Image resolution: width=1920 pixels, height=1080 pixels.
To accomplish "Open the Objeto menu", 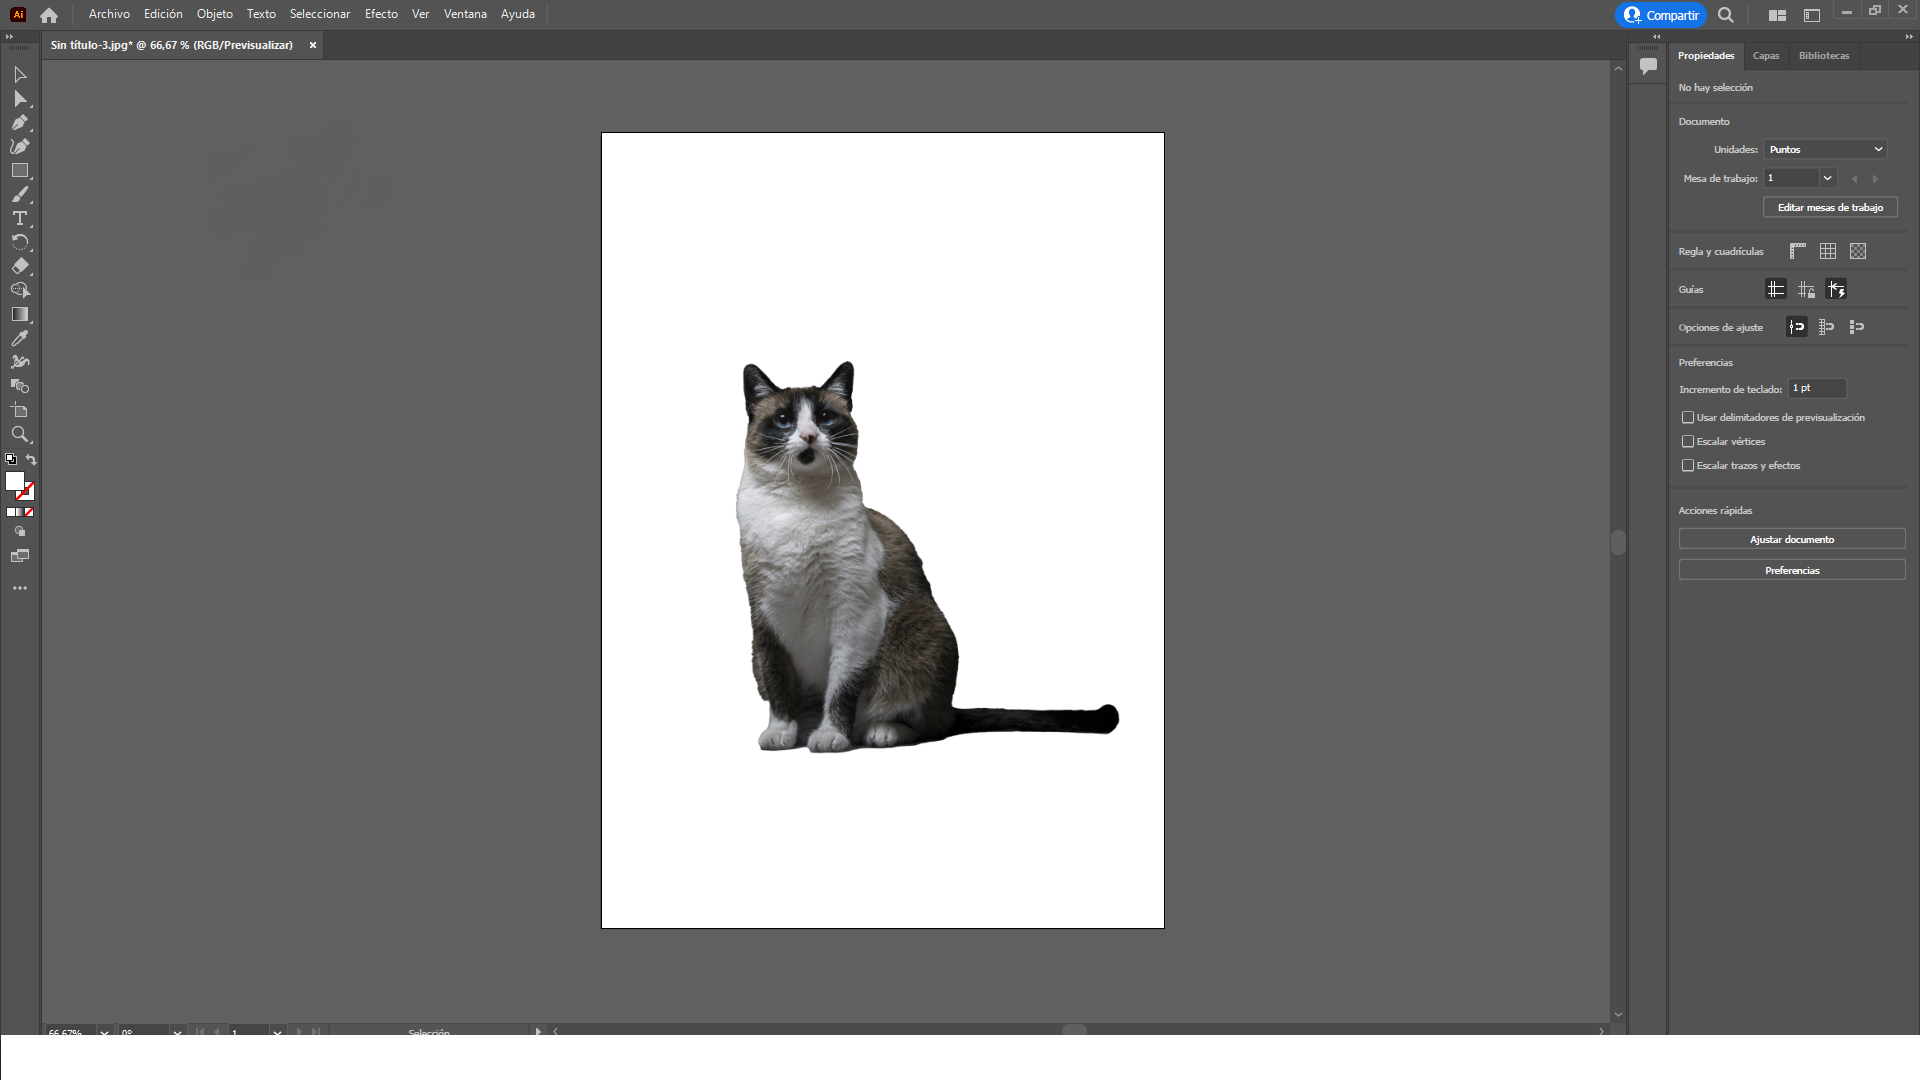I will click(214, 14).
